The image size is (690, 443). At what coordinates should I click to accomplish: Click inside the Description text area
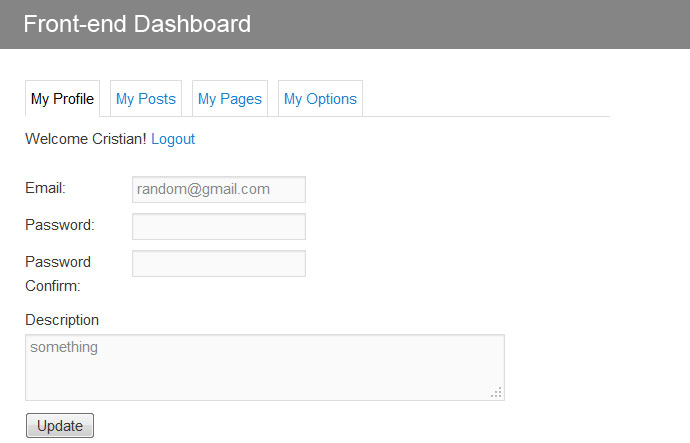265,367
